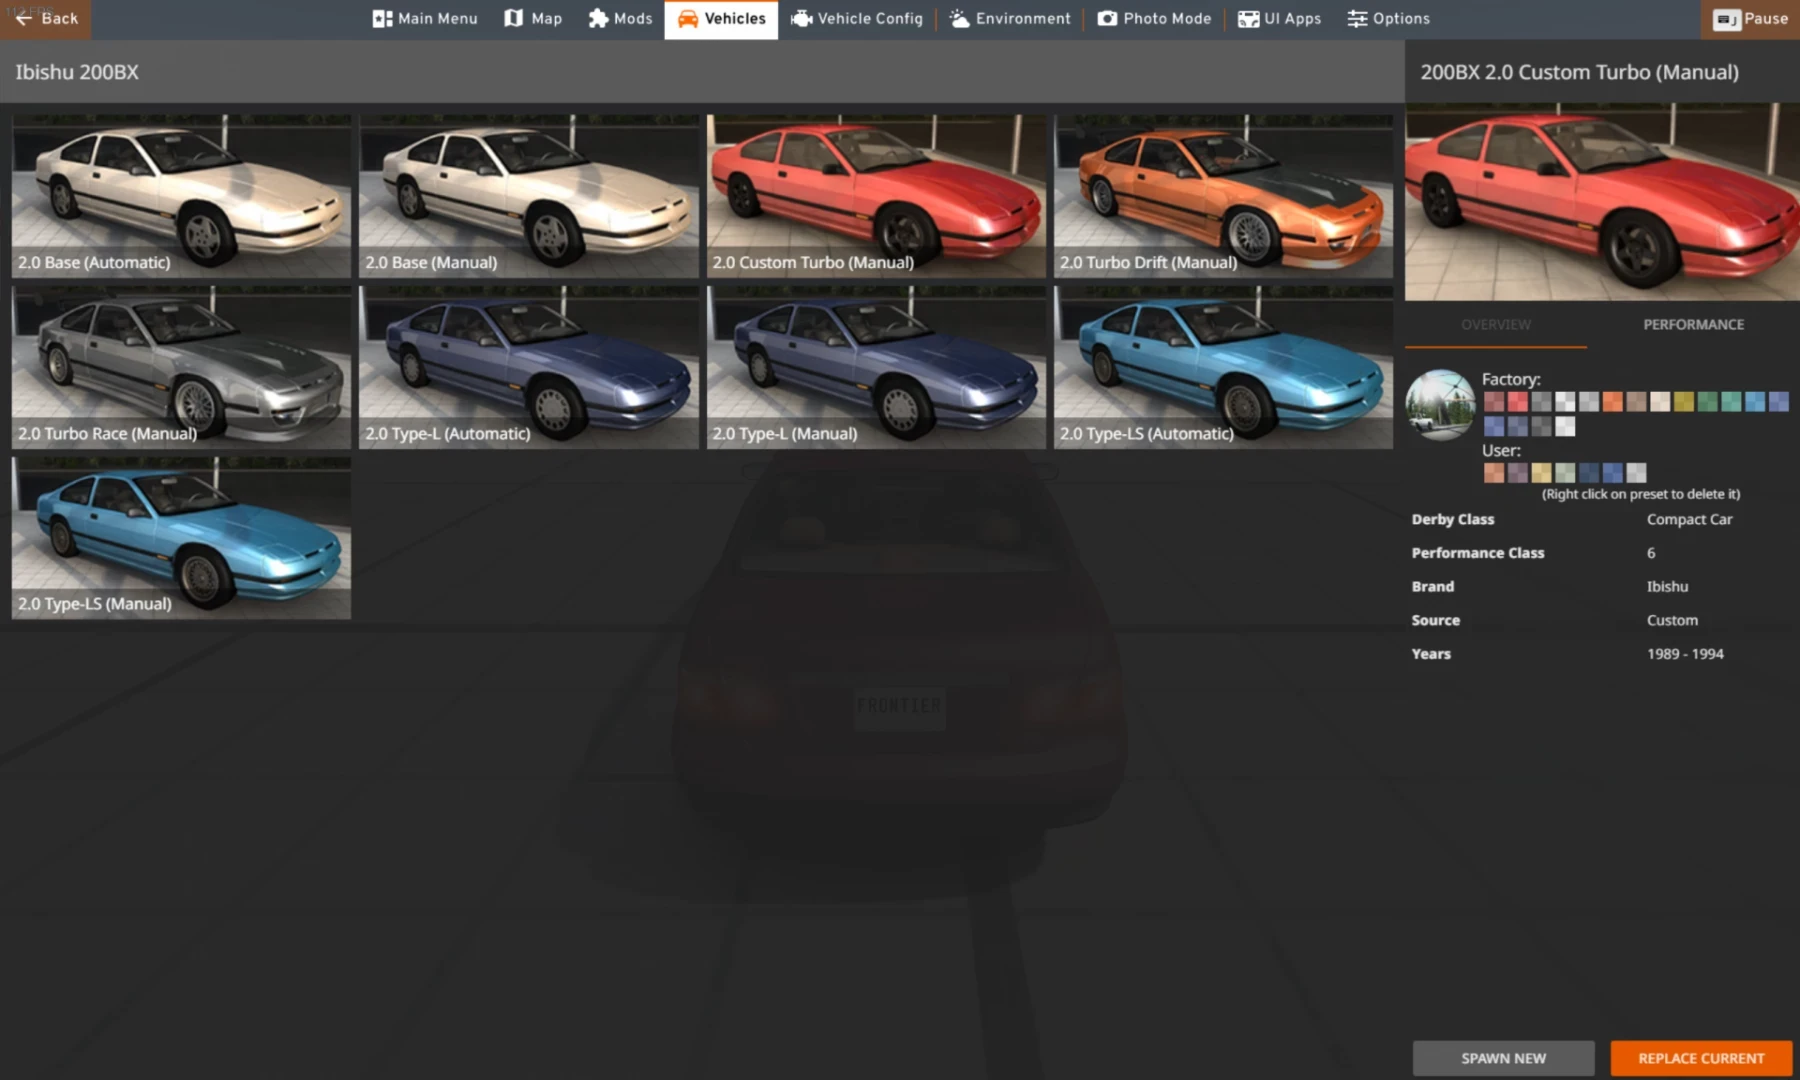Select a red User color preset

1494,472
